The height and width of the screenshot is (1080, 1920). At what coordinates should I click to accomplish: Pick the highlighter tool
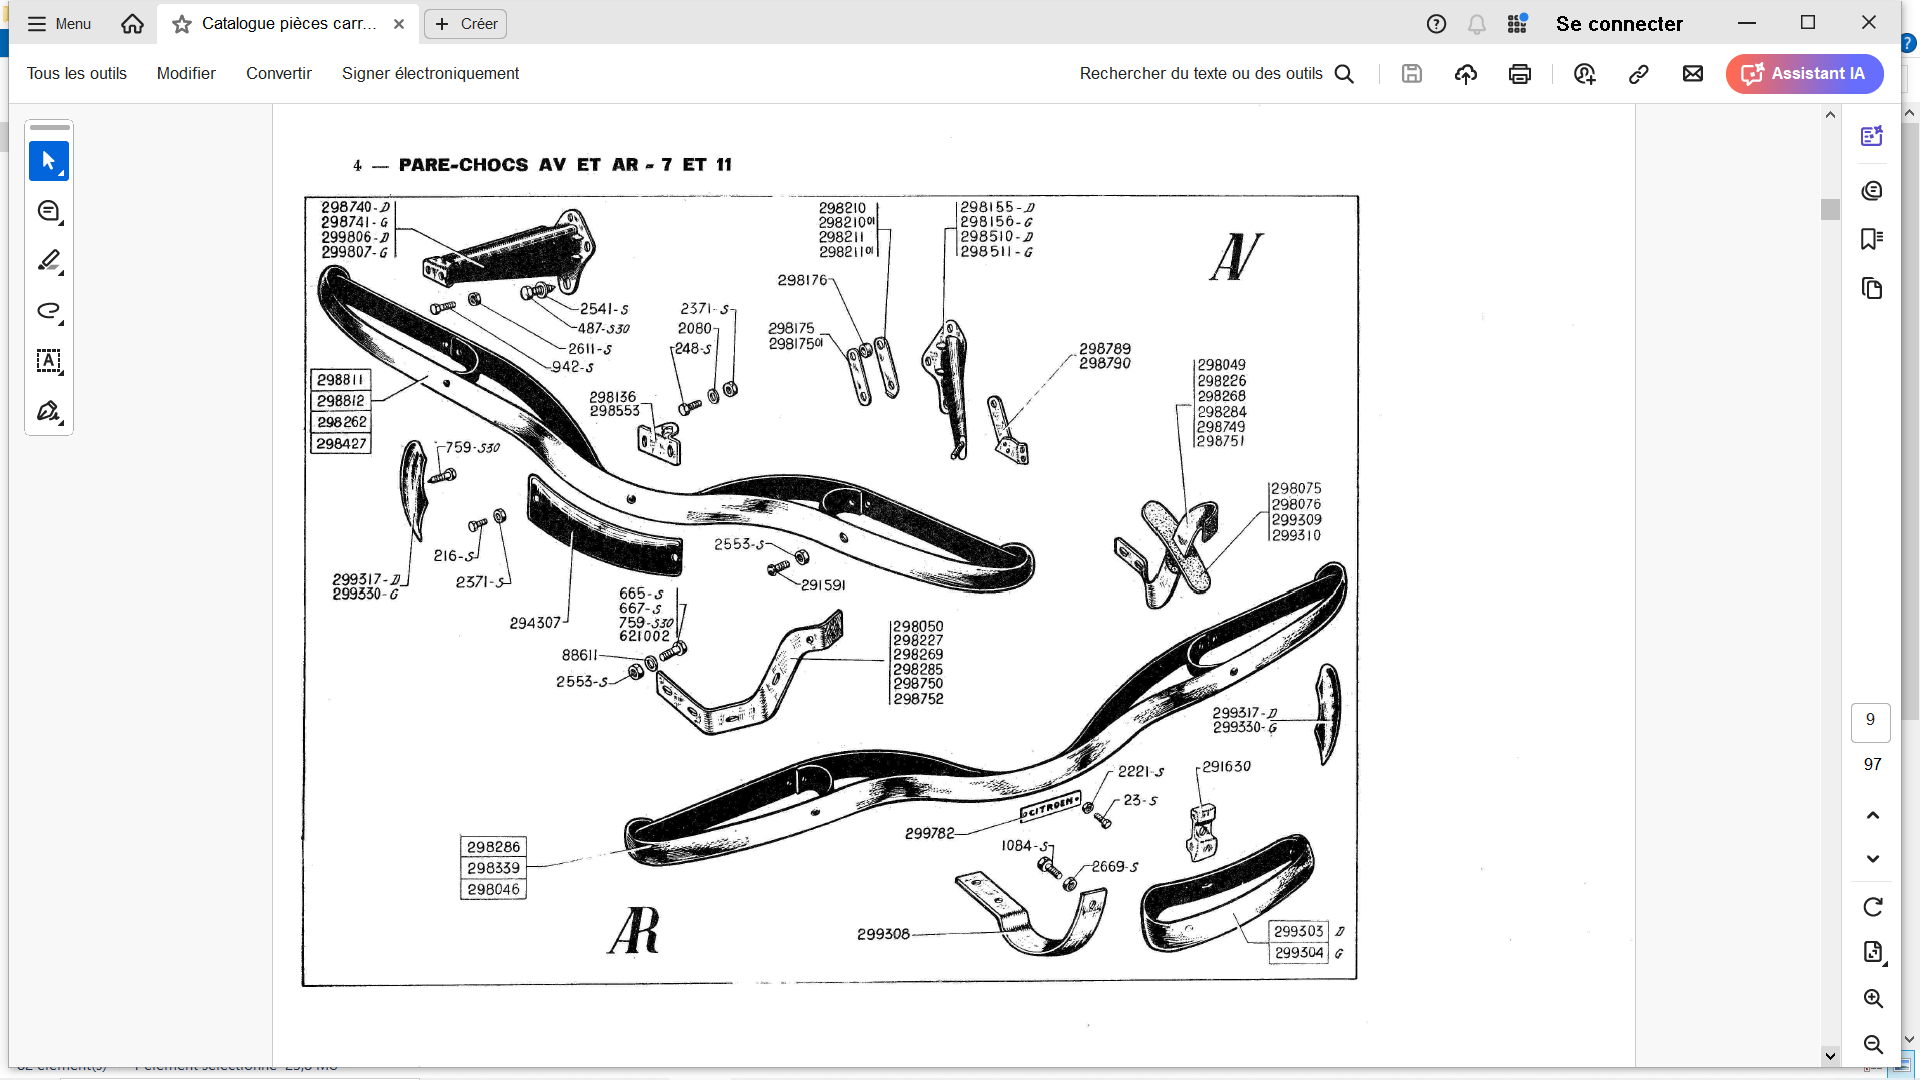coord(49,261)
